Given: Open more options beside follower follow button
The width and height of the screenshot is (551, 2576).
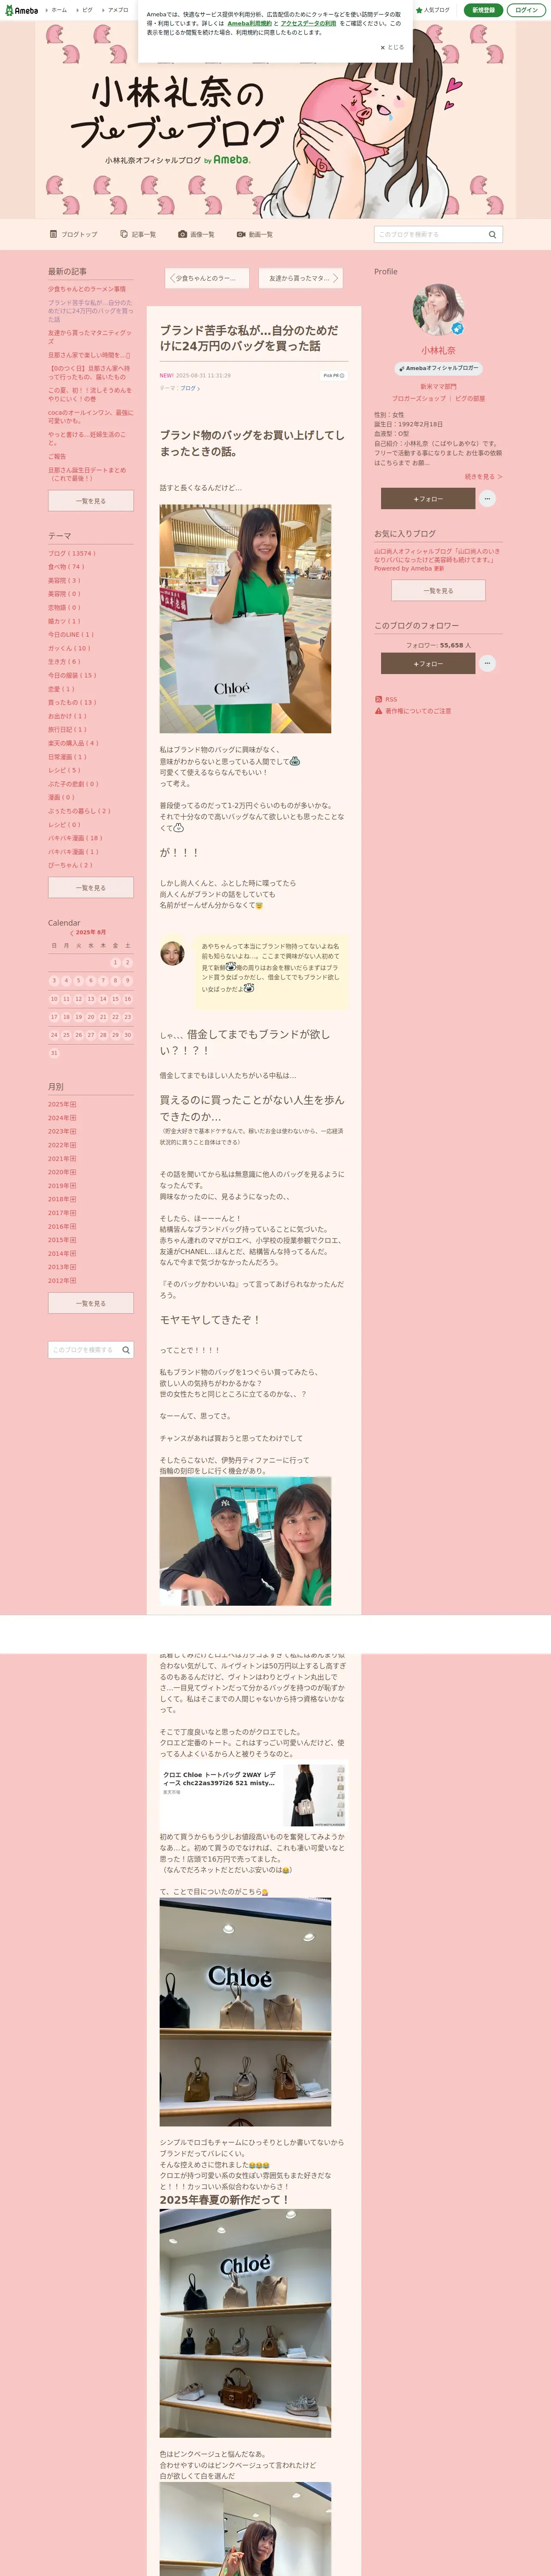Looking at the screenshot, I should [x=487, y=663].
